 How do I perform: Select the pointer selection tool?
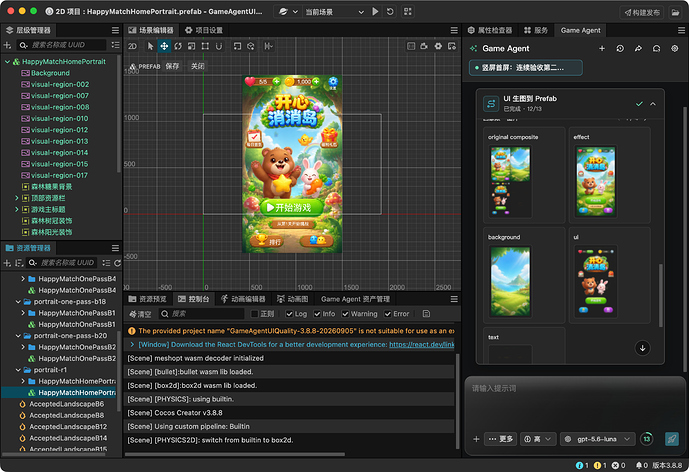pyautogui.click(x=150, y=46)
